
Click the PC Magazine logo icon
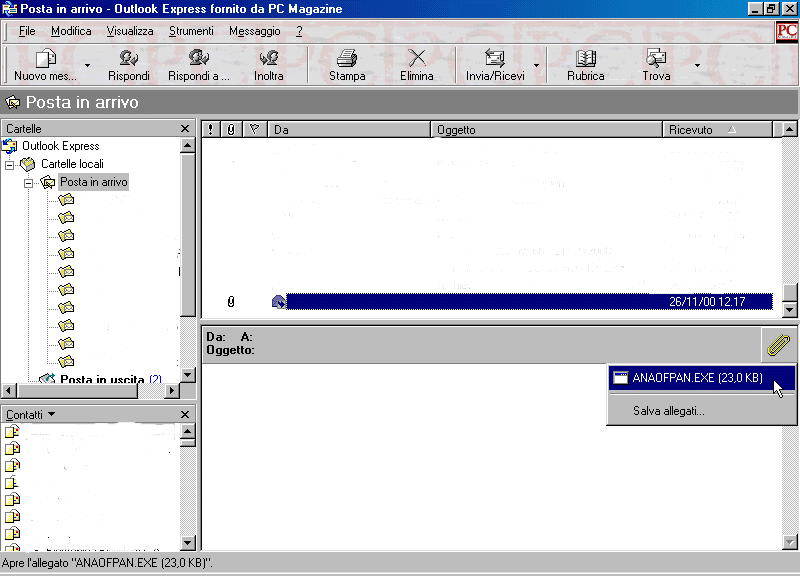tap(786, 32)
